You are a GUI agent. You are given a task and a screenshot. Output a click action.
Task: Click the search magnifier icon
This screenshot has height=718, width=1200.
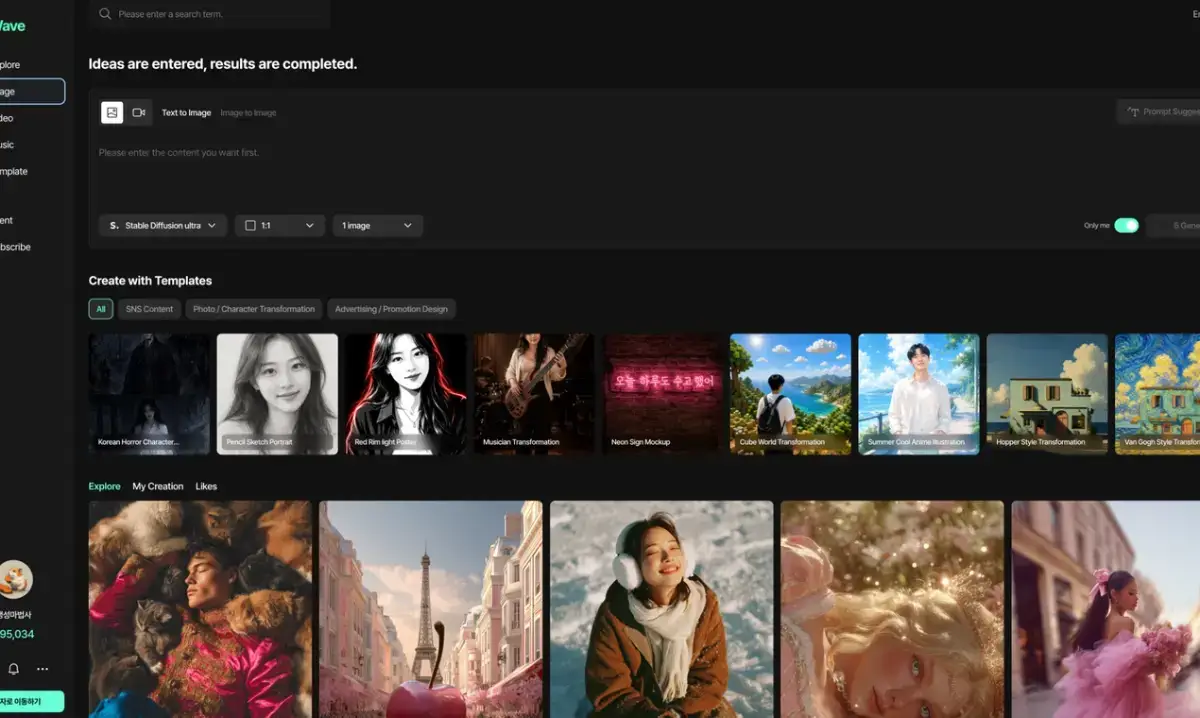[x=105, y=14]
